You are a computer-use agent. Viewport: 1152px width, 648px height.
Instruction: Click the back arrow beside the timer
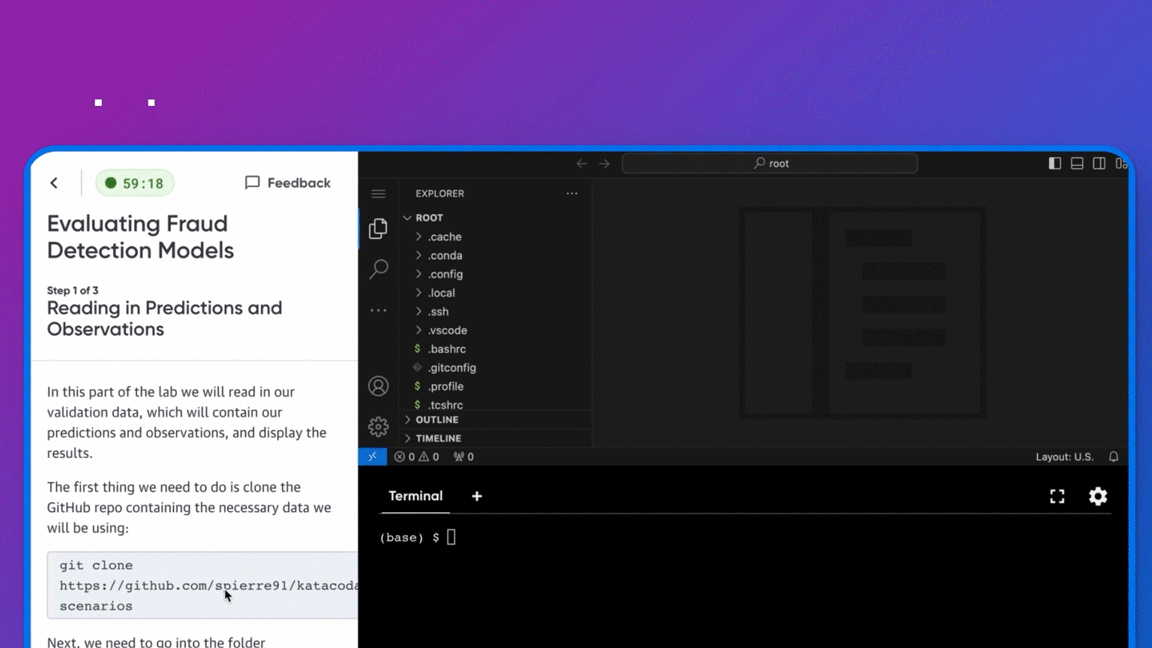pyautogui.click(x=54, y=183)
